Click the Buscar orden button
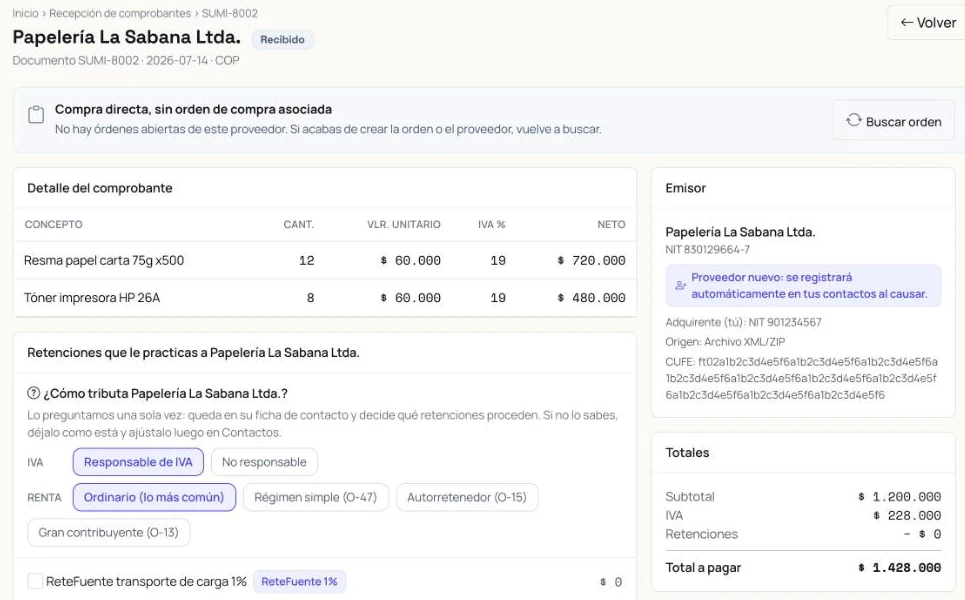Image resolution: width=965 pixels, height=600 pixels. (893, 121)
